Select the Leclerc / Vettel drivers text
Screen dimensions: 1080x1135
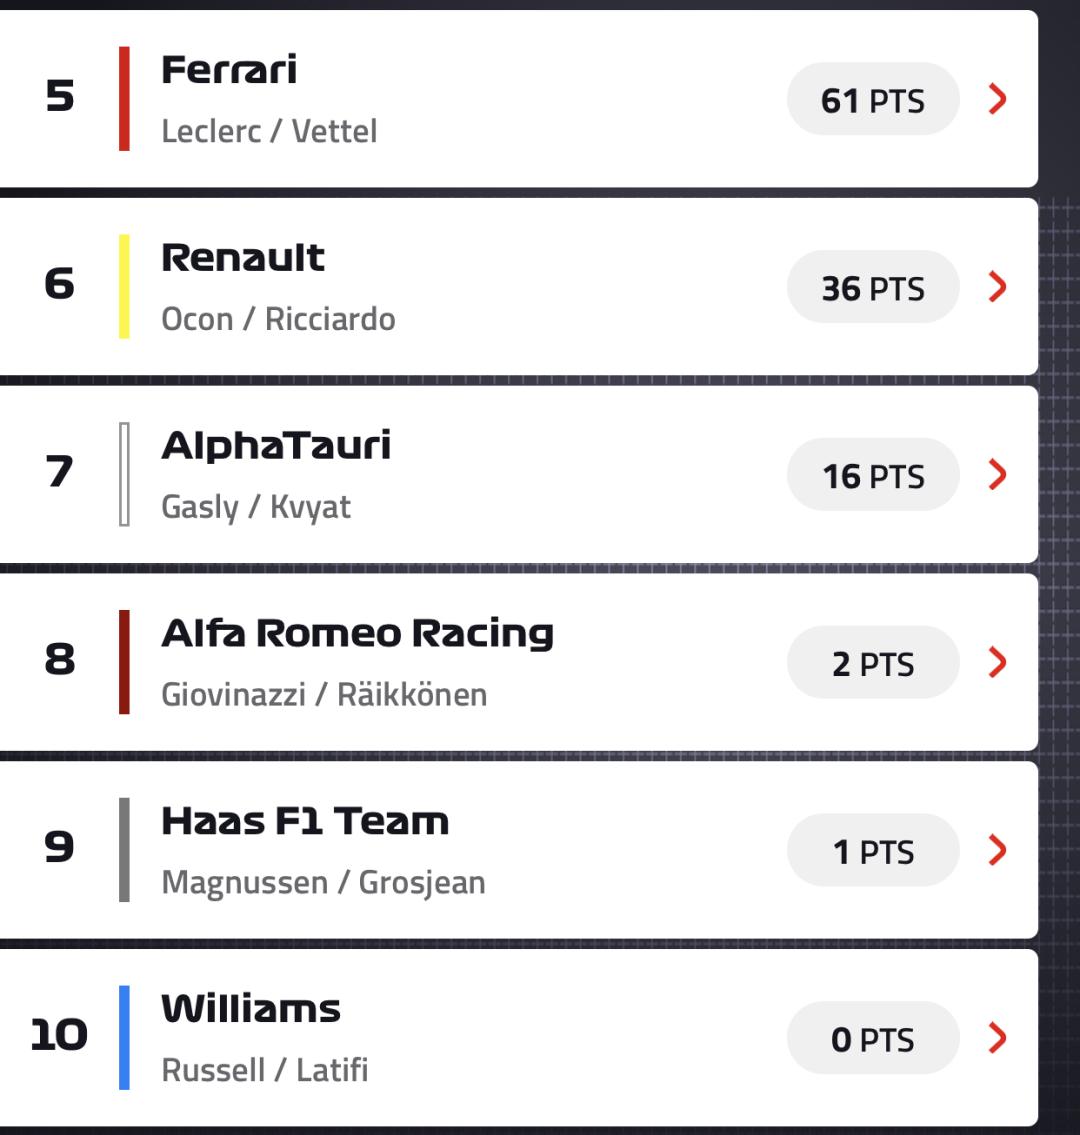pos(269,131)
